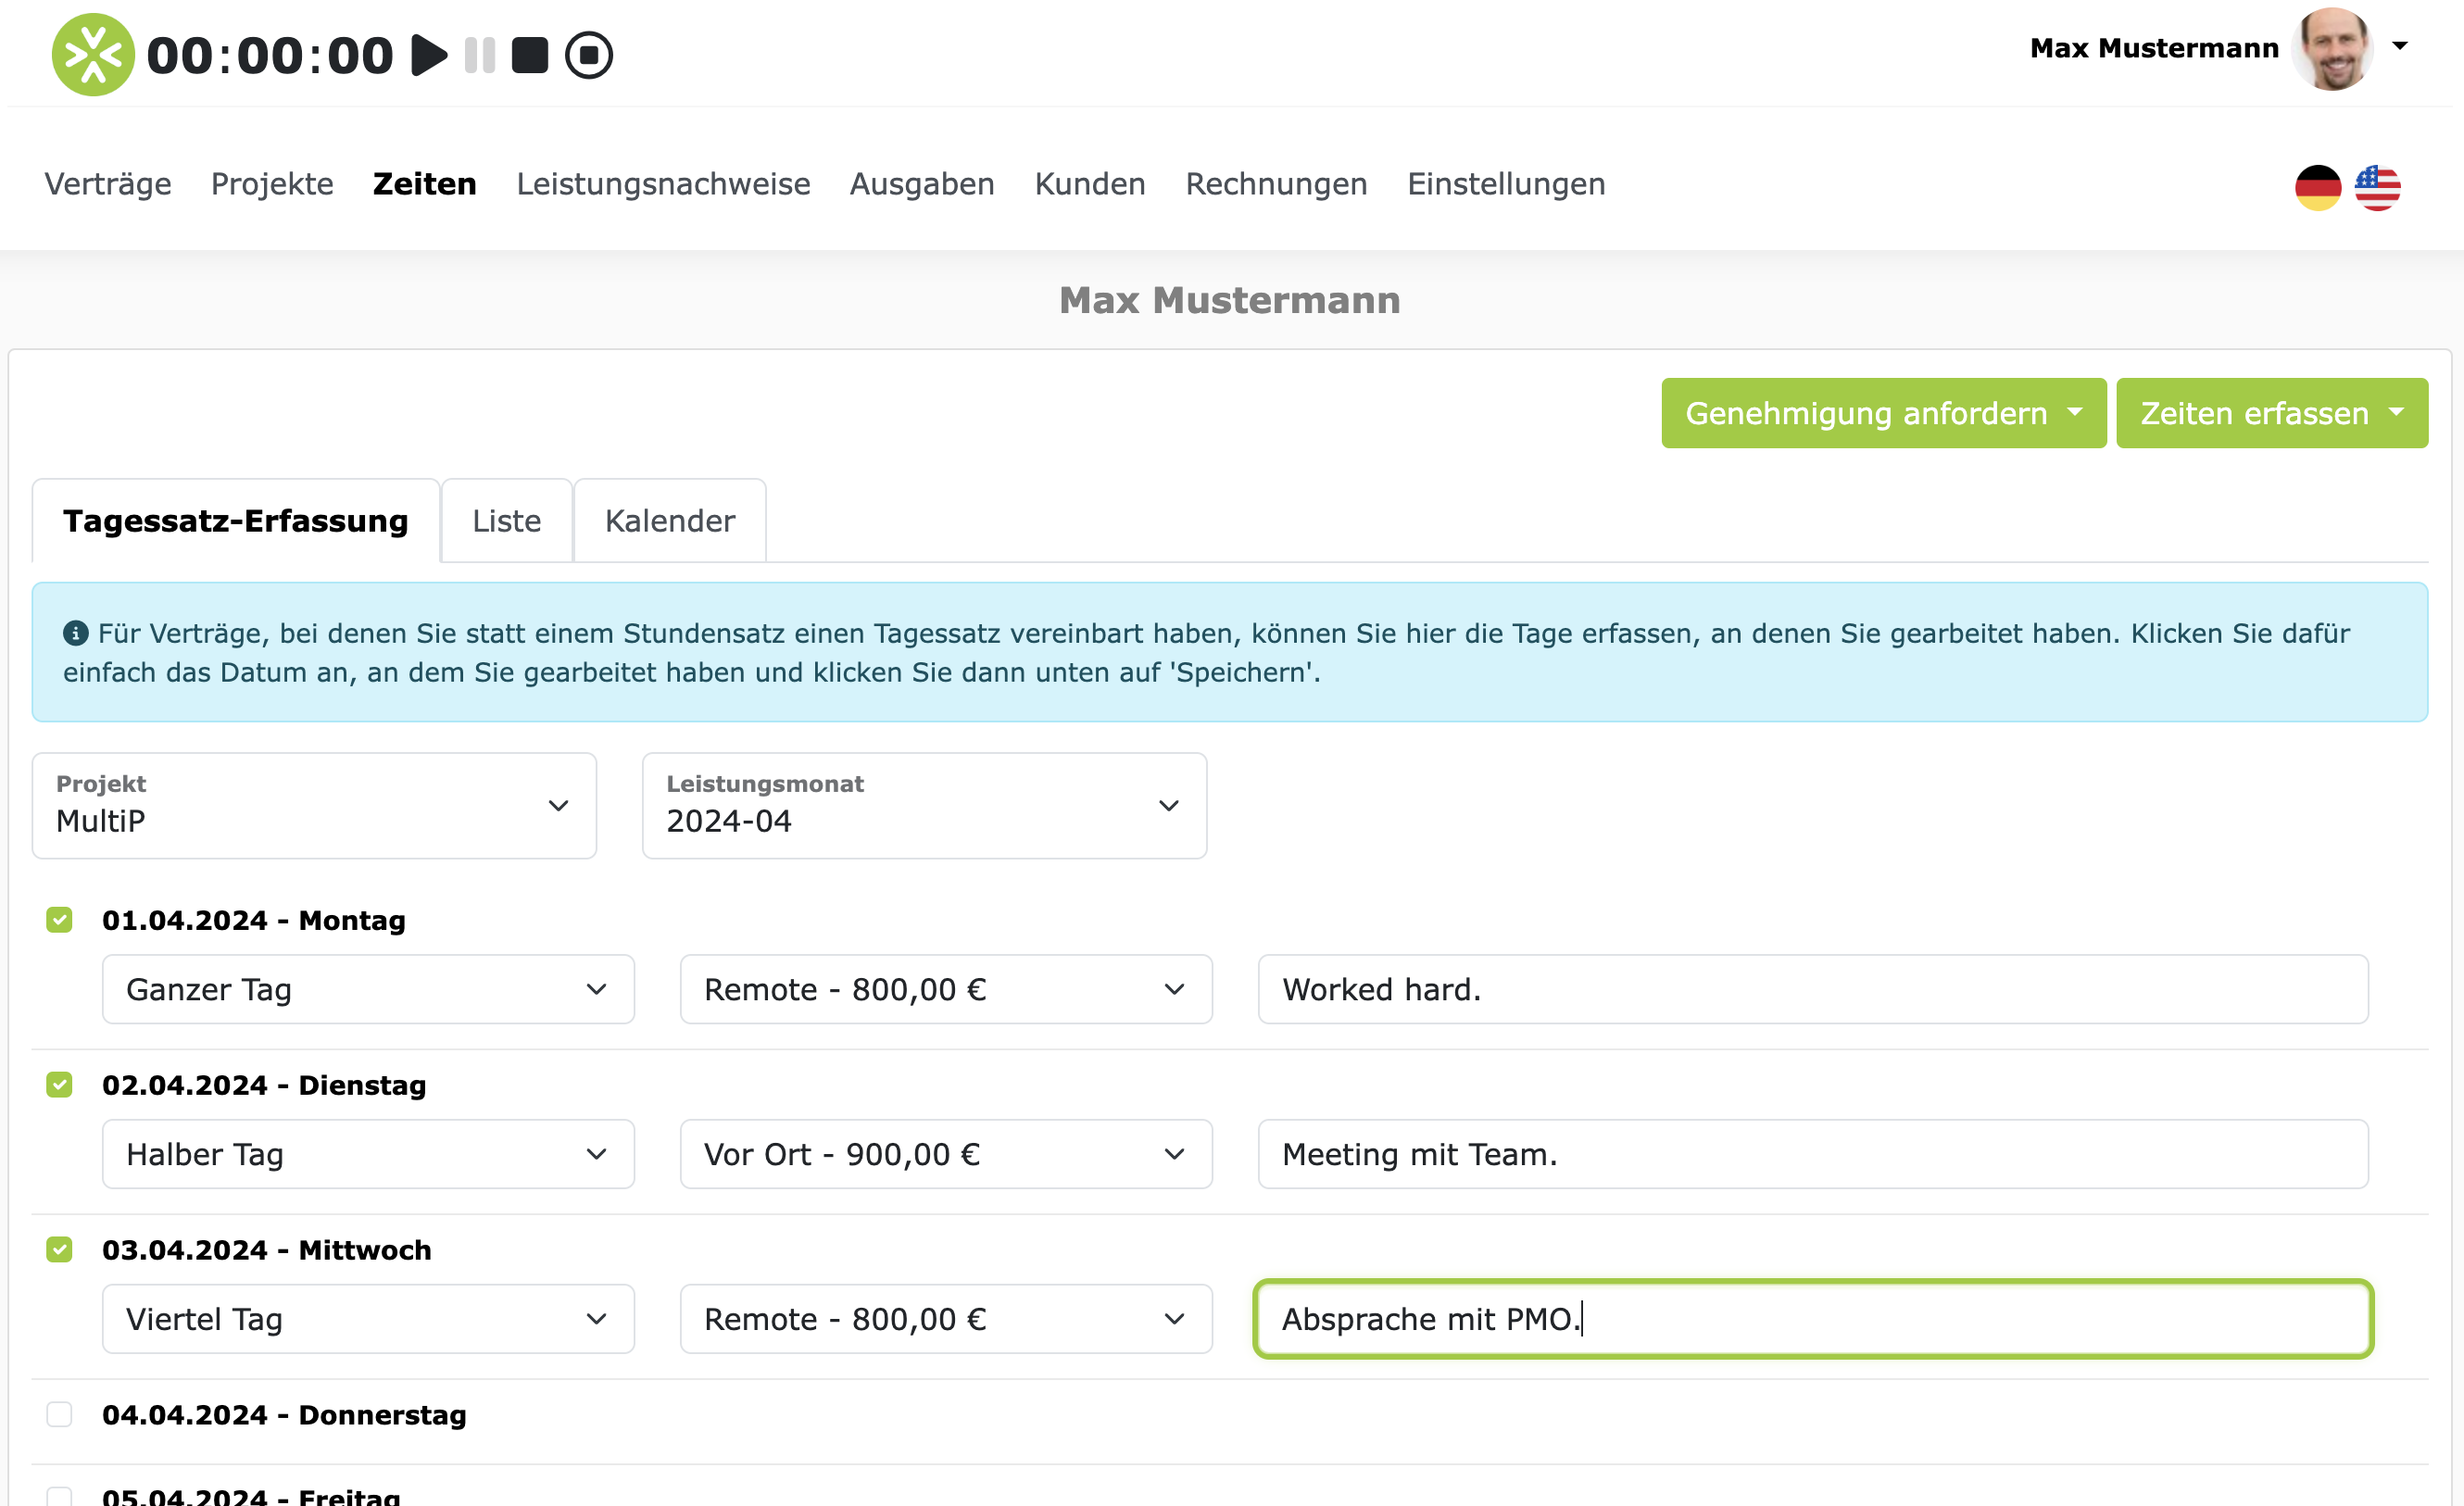
Task: Open Leistungsnachweise in the navigation menu
Action: [x=663, y=184]
